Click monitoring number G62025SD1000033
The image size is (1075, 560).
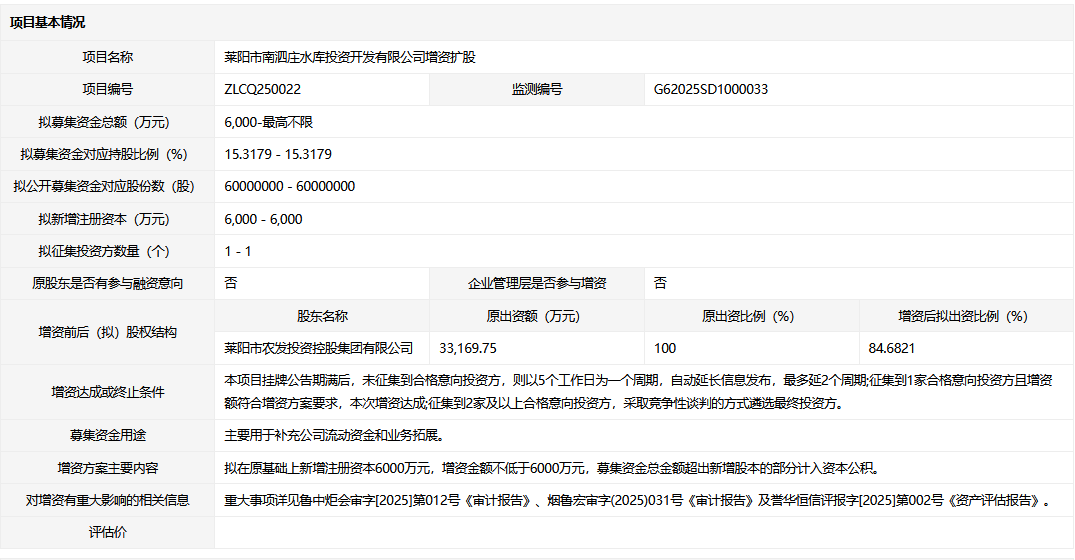[x=711, y=89]
